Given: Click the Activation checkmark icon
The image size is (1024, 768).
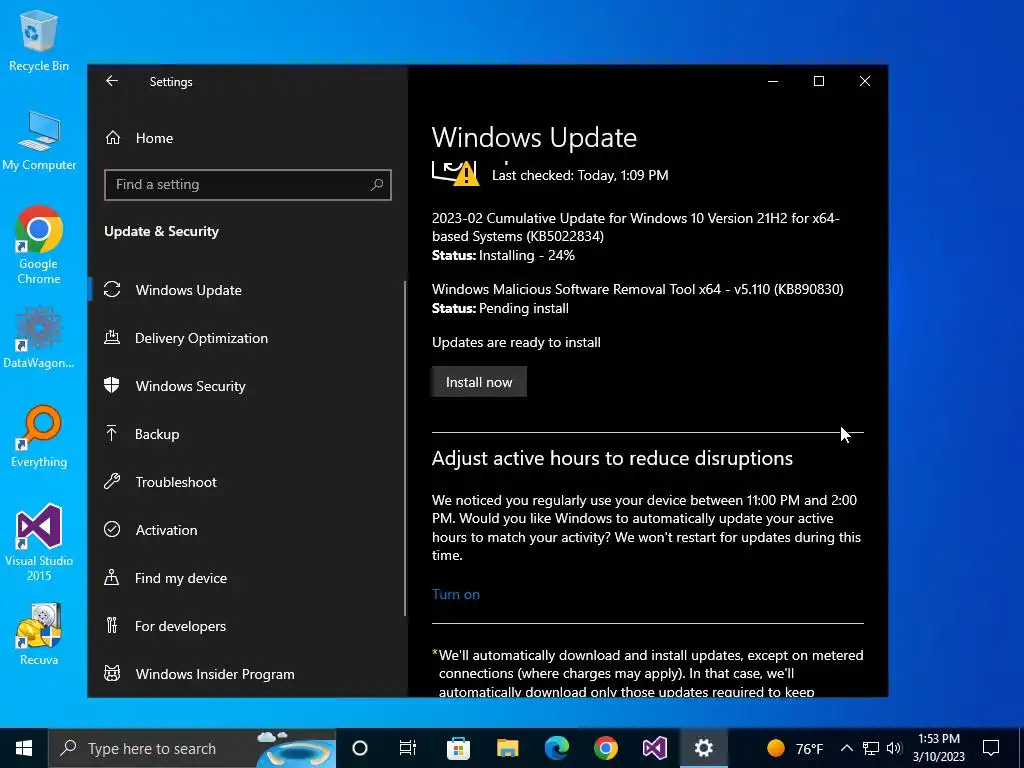Looking at the screenshot, I should 112,530.
